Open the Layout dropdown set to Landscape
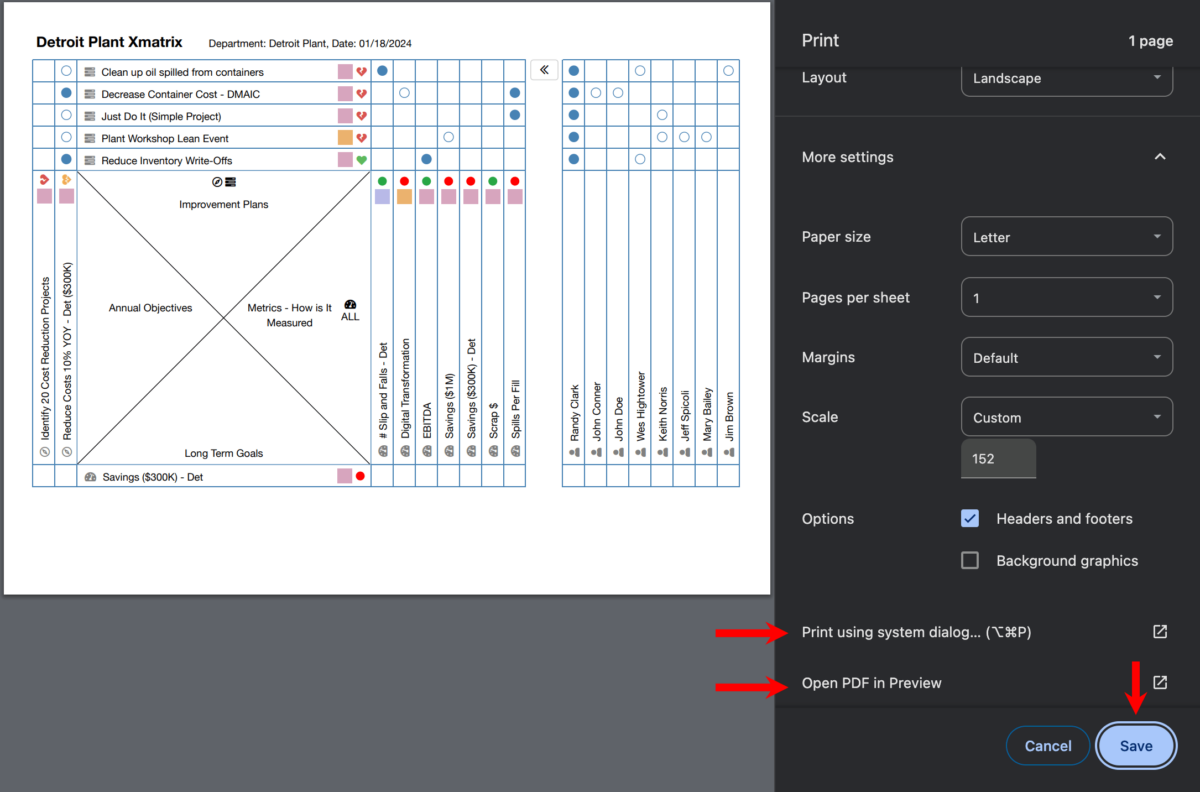 (1066, 78)
